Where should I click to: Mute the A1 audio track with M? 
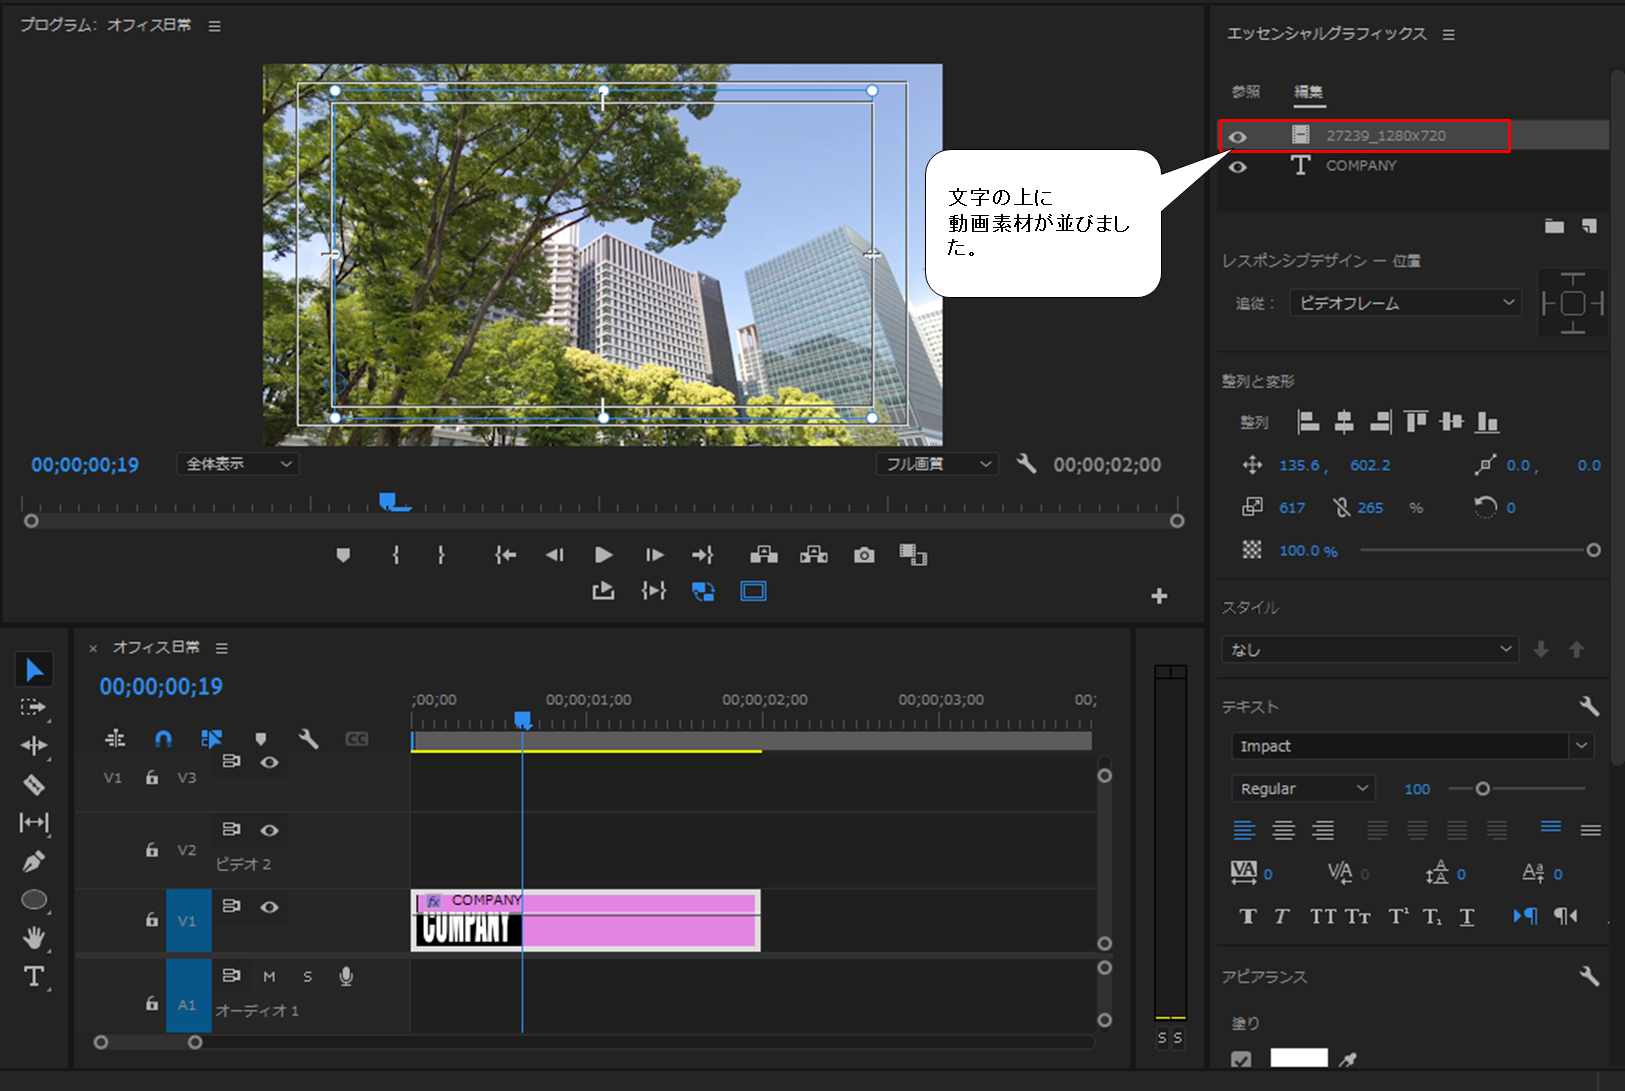click(269, 977)
